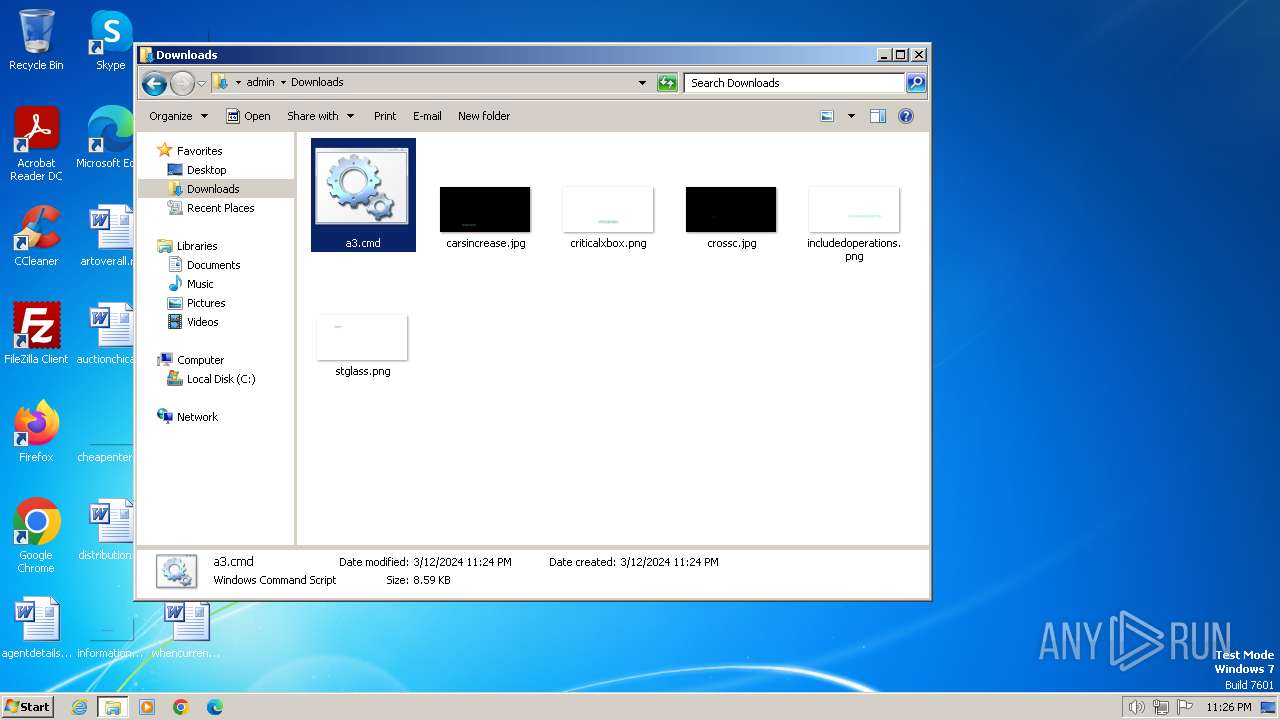Click the agentdetails Word document icon
Image resolution: width=1280 pixels, height=720 pixels.
click(36, 628)
